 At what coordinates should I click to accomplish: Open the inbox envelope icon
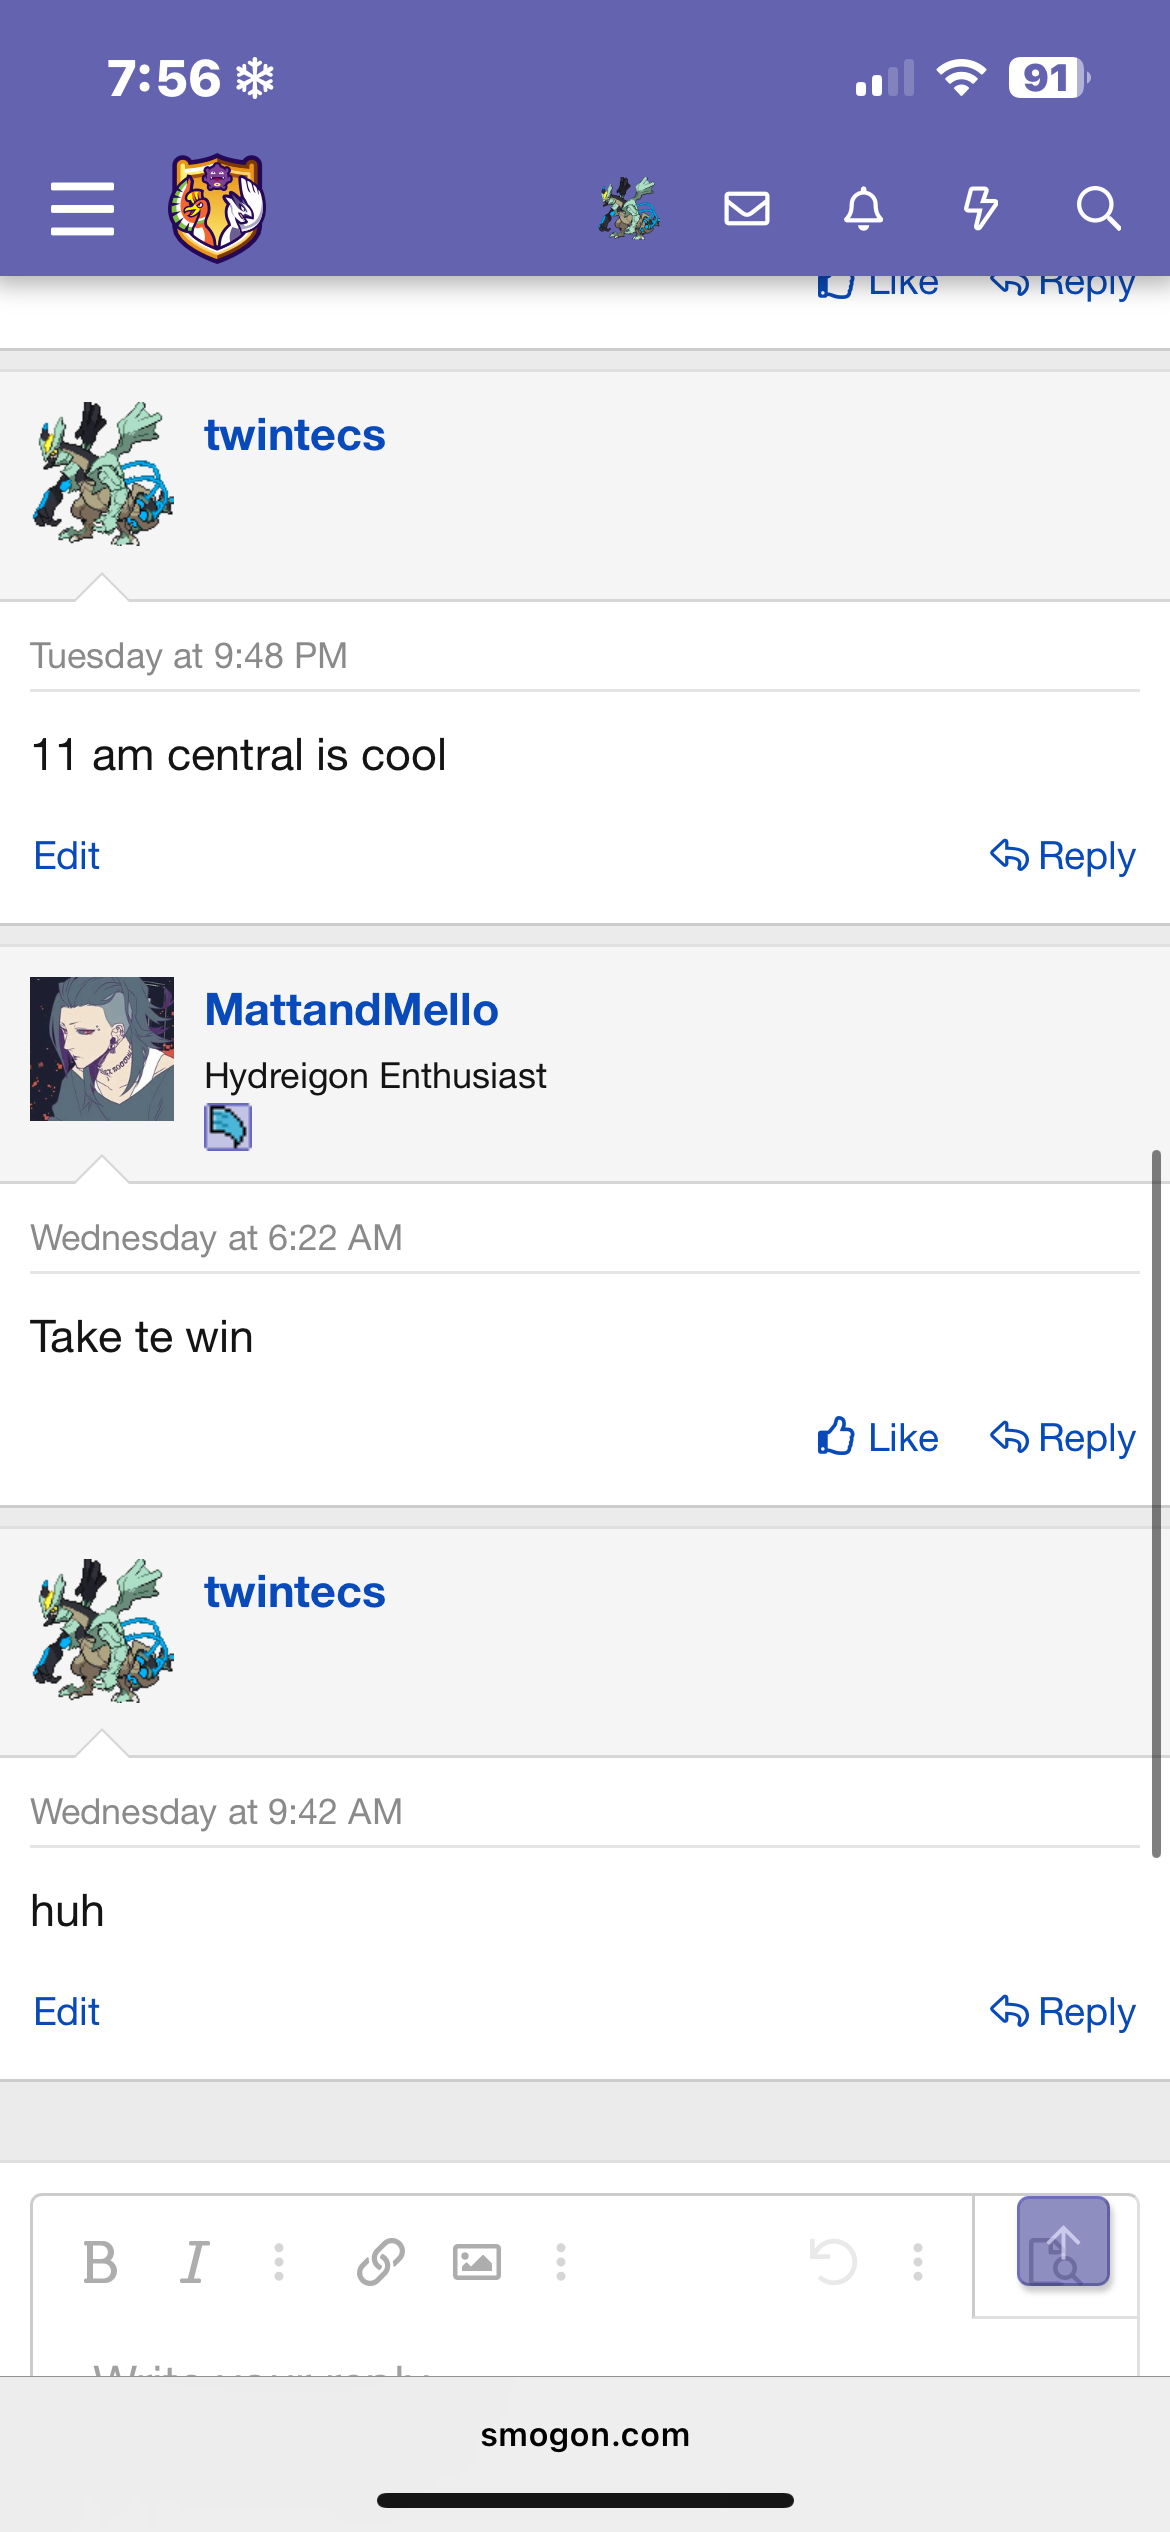(747, 209)
